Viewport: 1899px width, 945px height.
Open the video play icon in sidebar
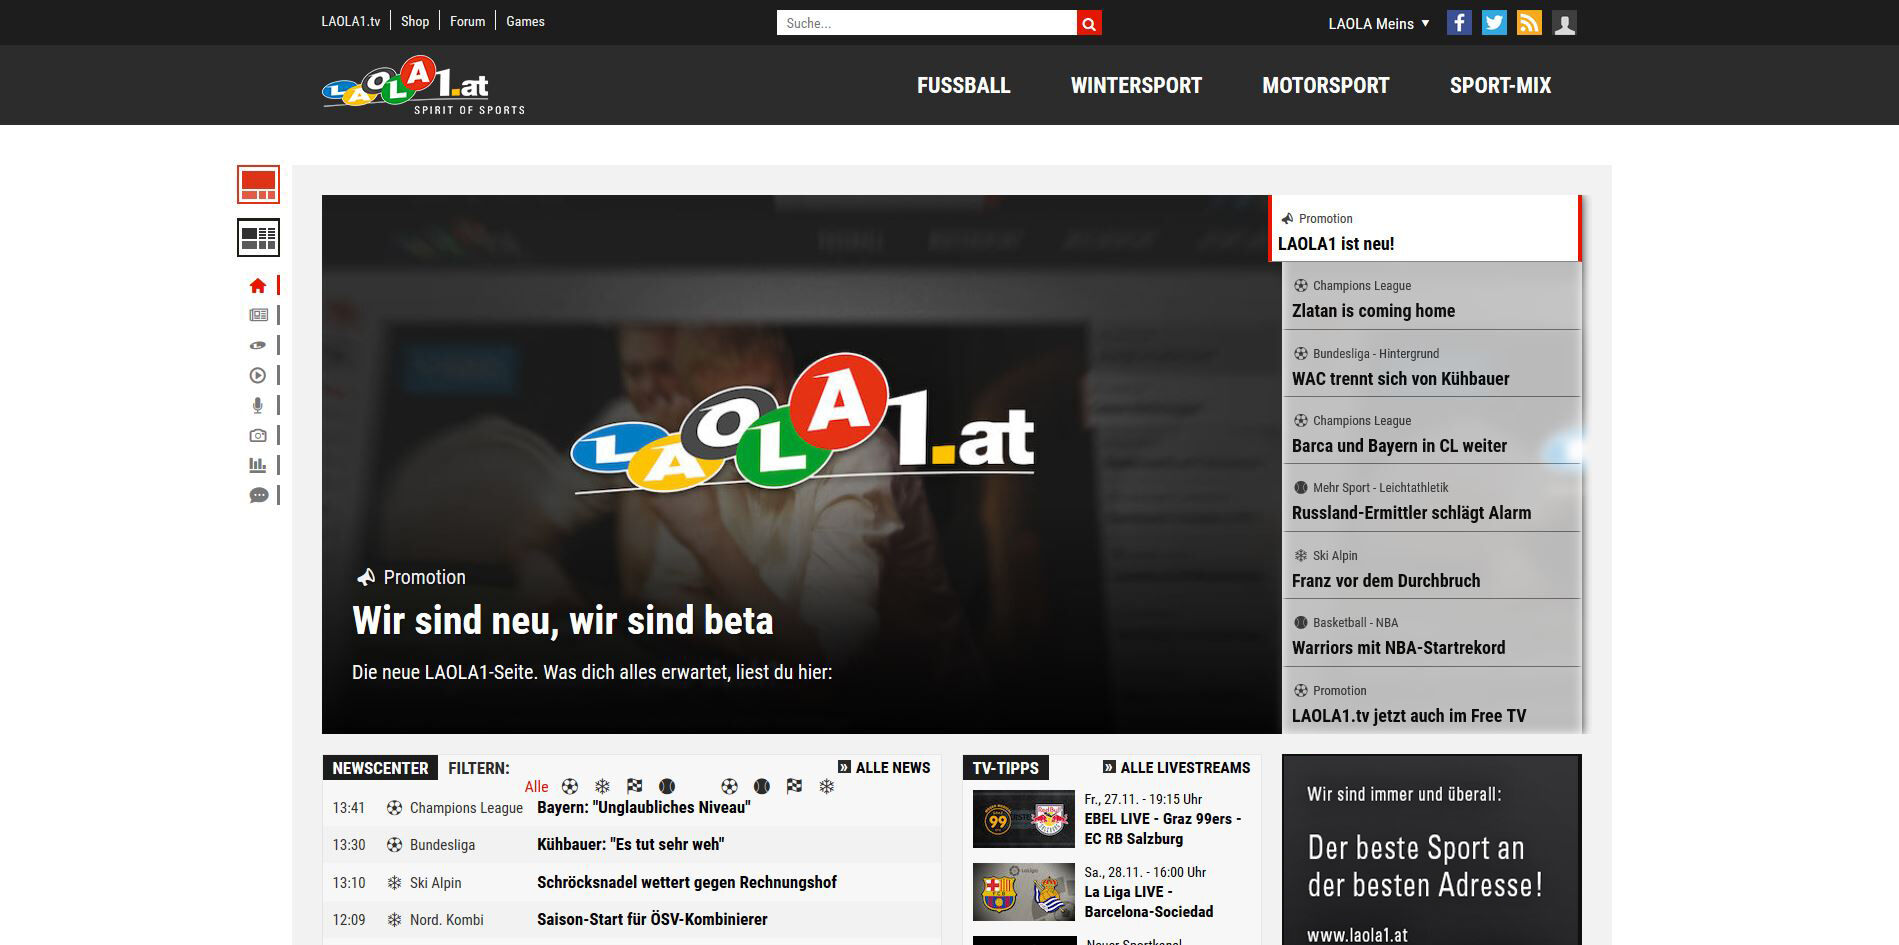point(258,375)
